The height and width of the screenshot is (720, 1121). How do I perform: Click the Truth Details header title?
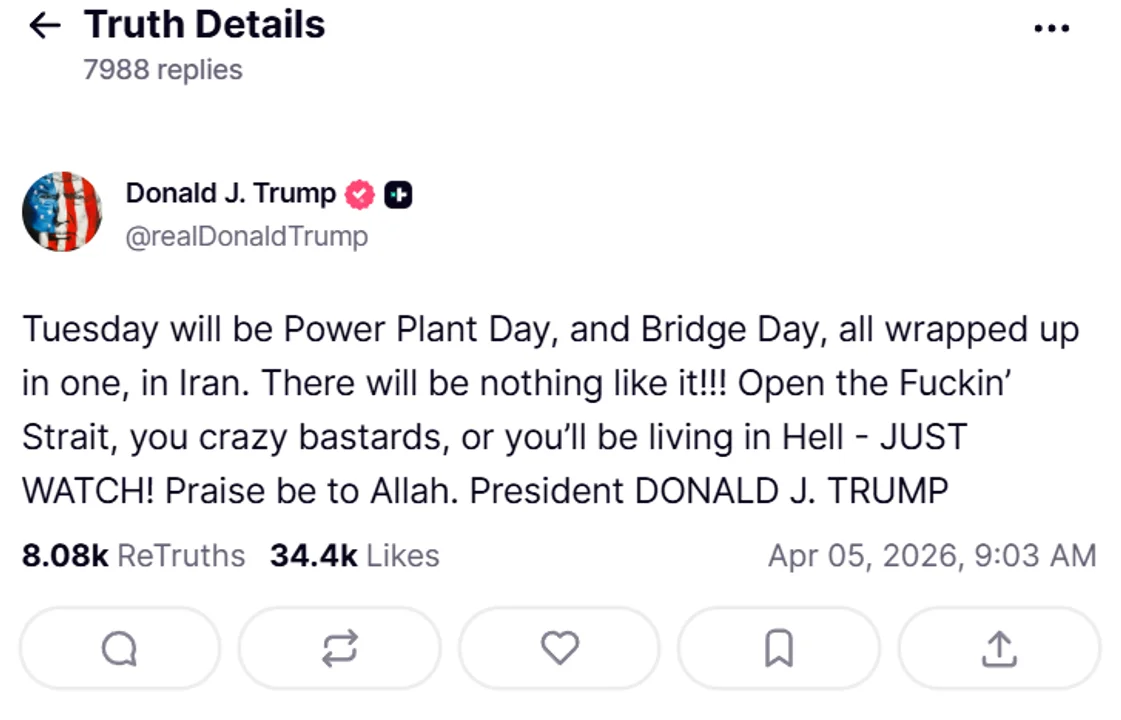[x=204, y=25]
